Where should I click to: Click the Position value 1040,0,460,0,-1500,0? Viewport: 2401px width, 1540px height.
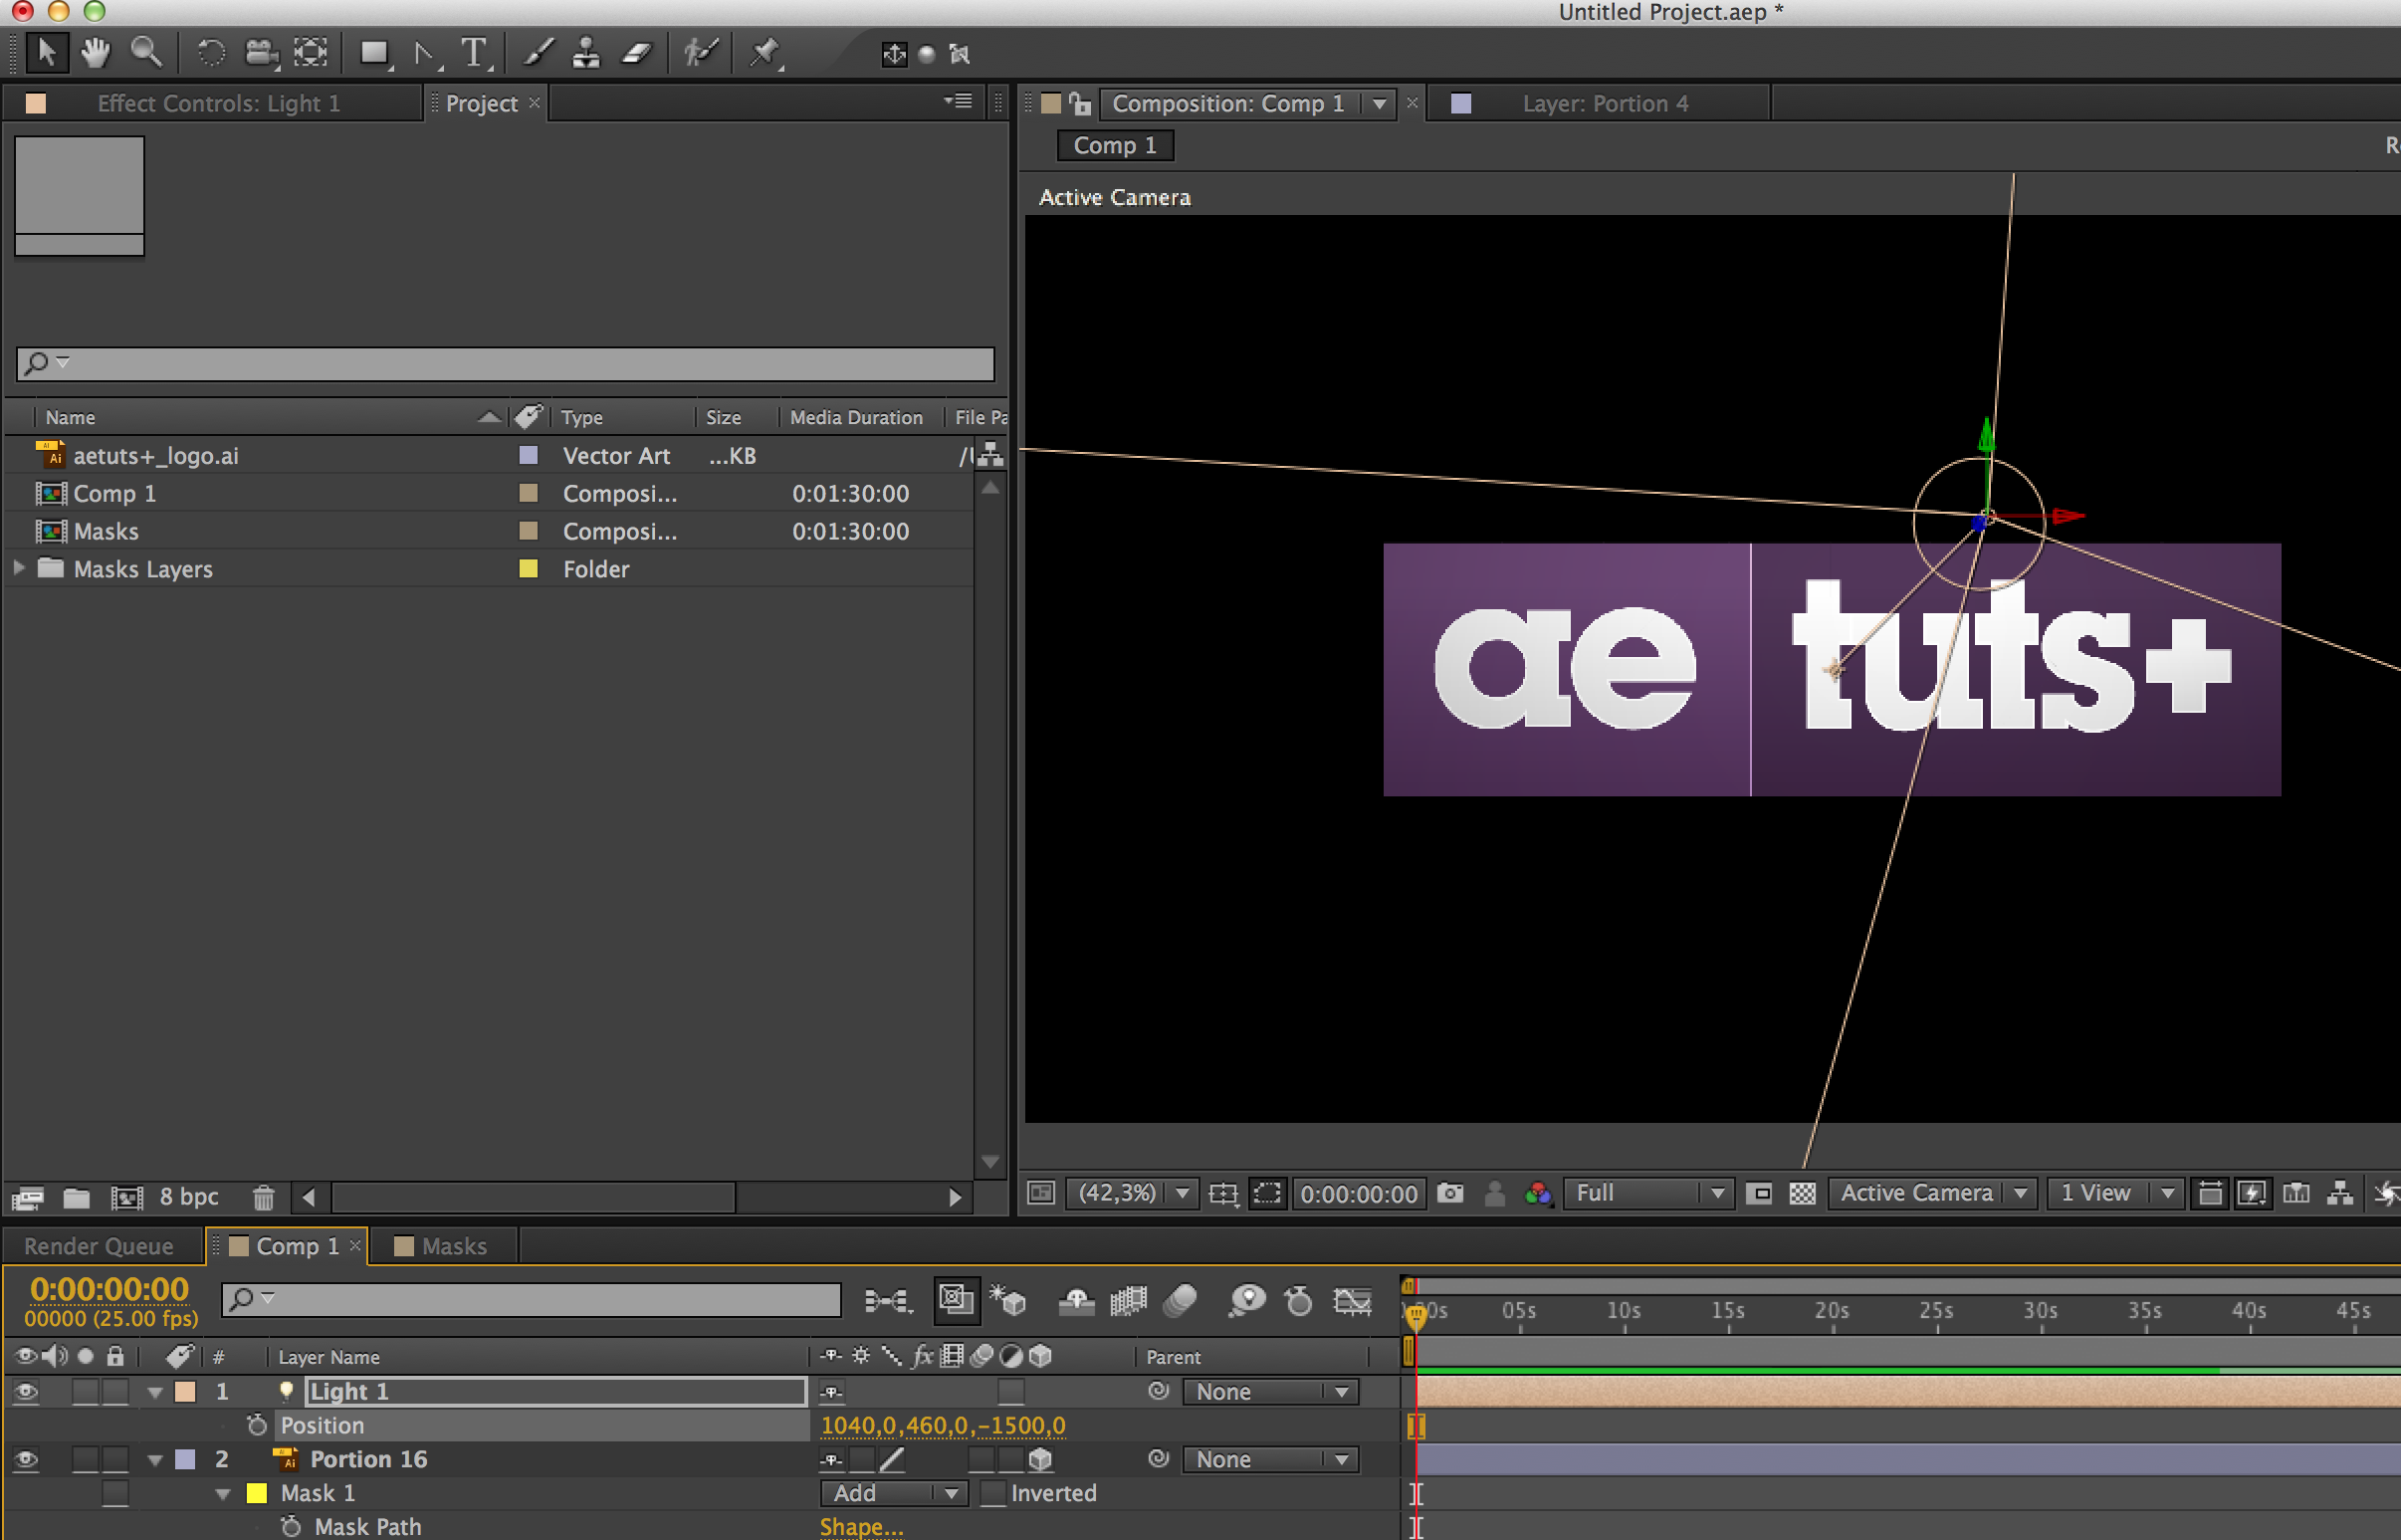tap(943, 1425)
